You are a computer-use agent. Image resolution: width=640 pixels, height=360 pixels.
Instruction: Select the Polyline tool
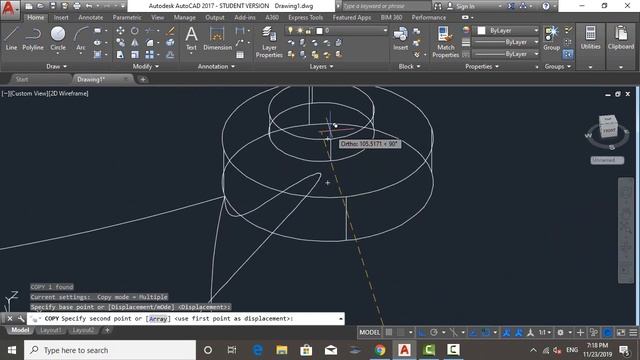pyautogui.click(x=33, y=39)
